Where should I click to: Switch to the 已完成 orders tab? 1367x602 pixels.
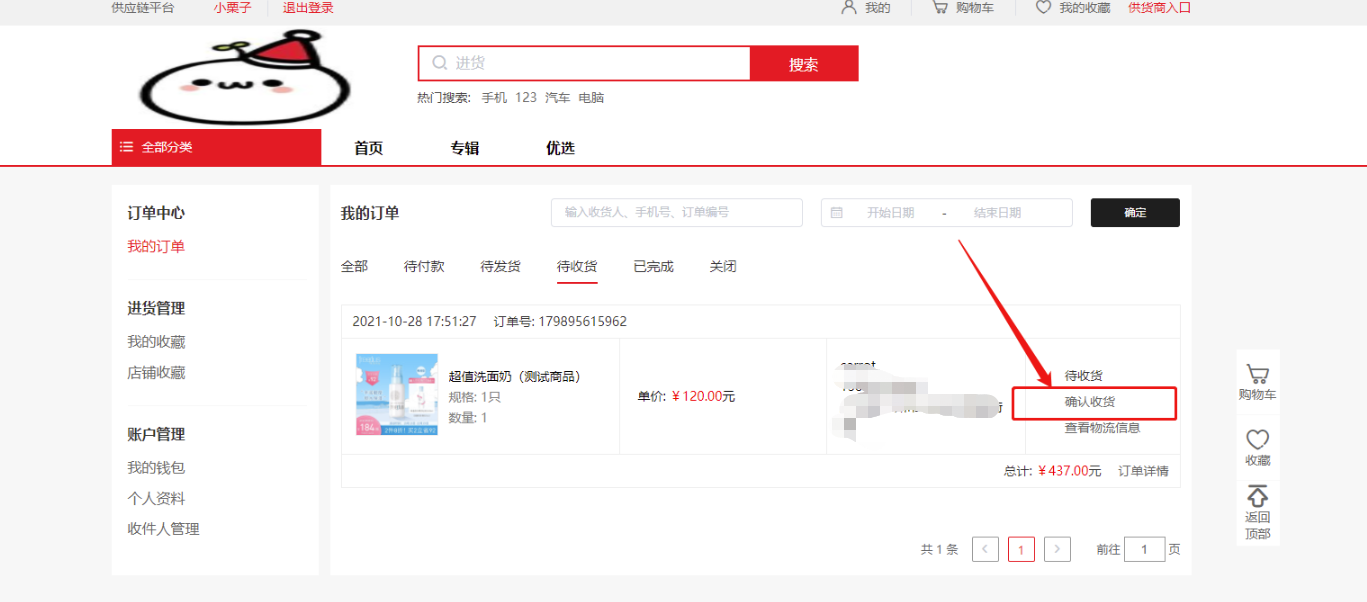click(x=653, y=267)
